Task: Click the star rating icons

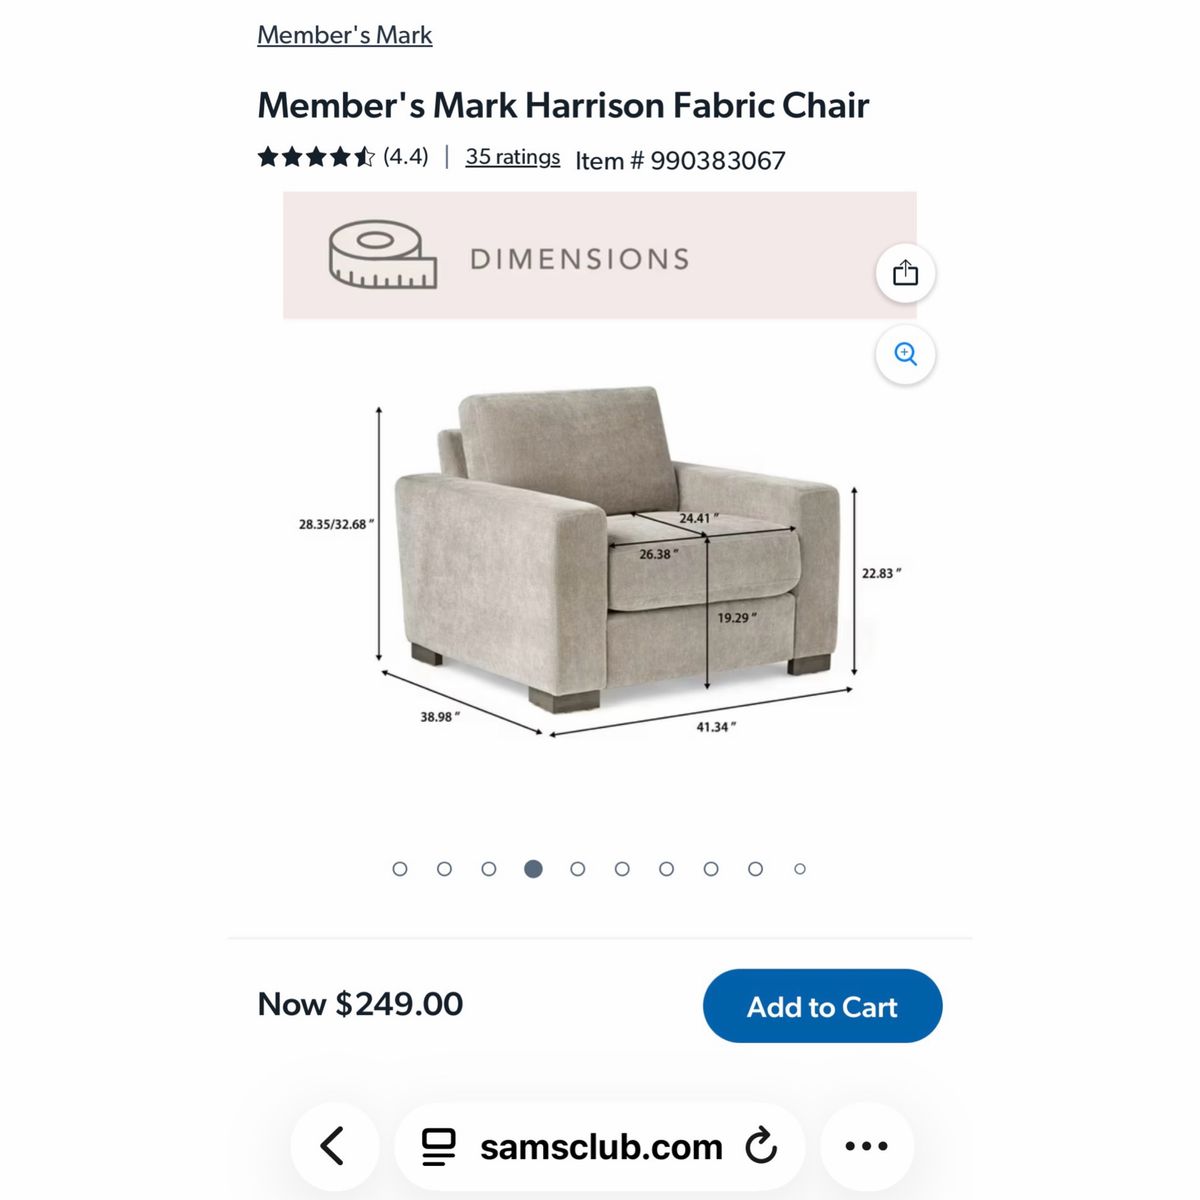Action: tap(316, 157)
